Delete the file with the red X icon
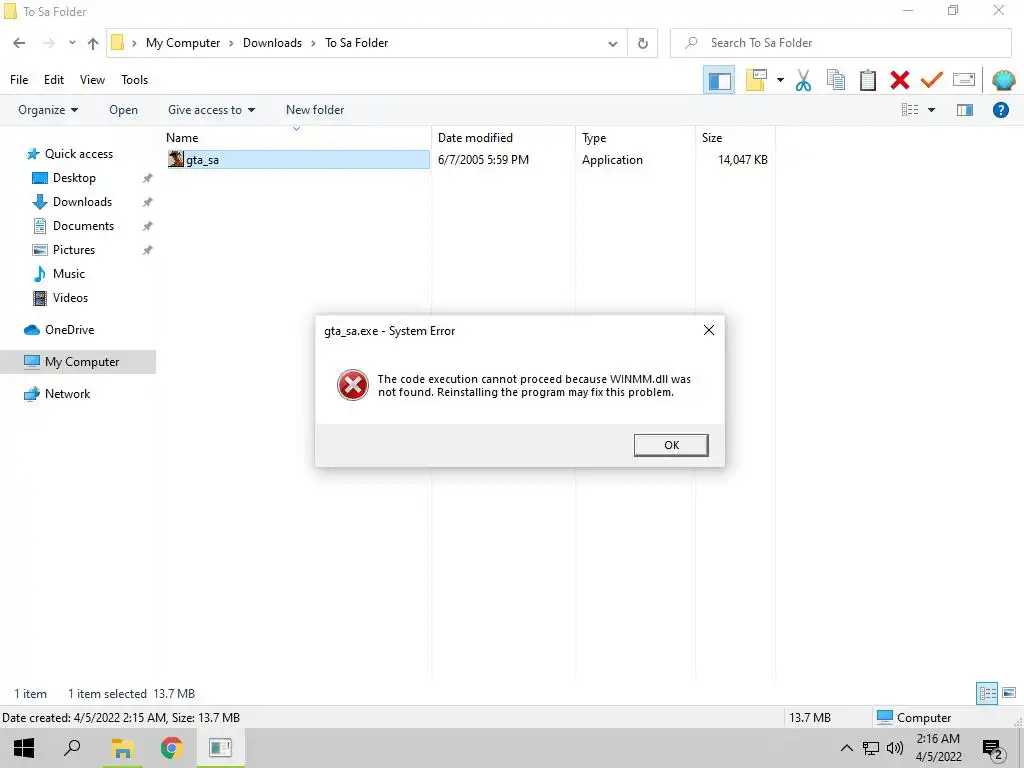Image resolution: width=1024 pixels, height=768 pixels. pyautogui.click(x=899, y=80)
